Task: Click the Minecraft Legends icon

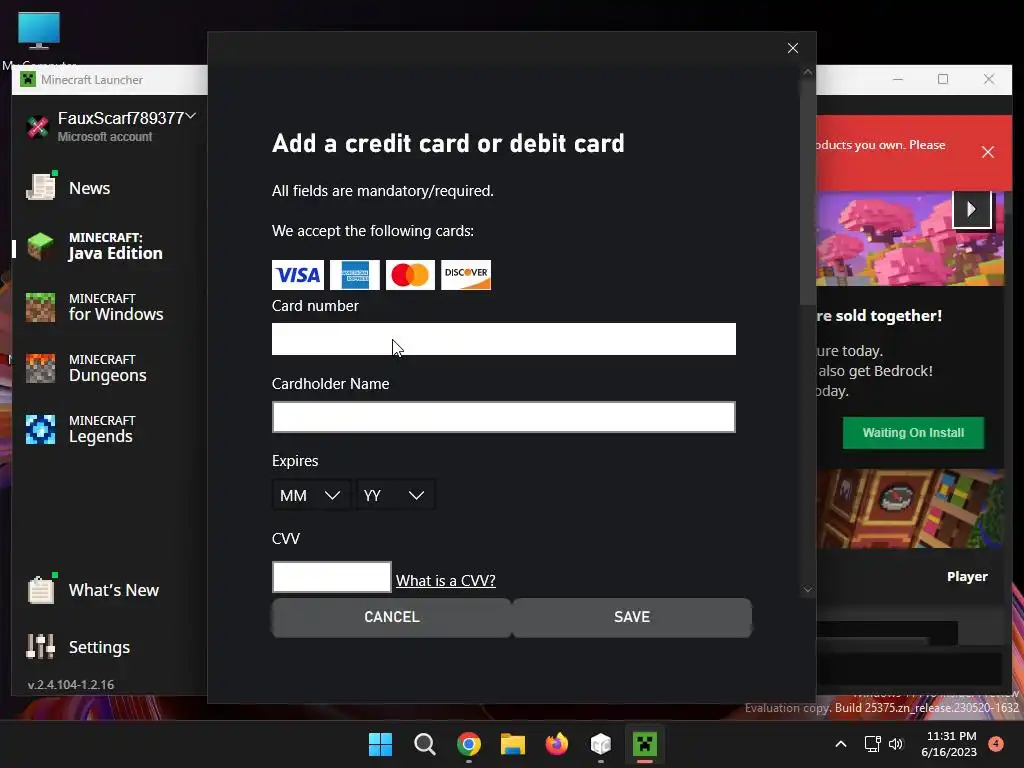Action: tap(40, 430)
